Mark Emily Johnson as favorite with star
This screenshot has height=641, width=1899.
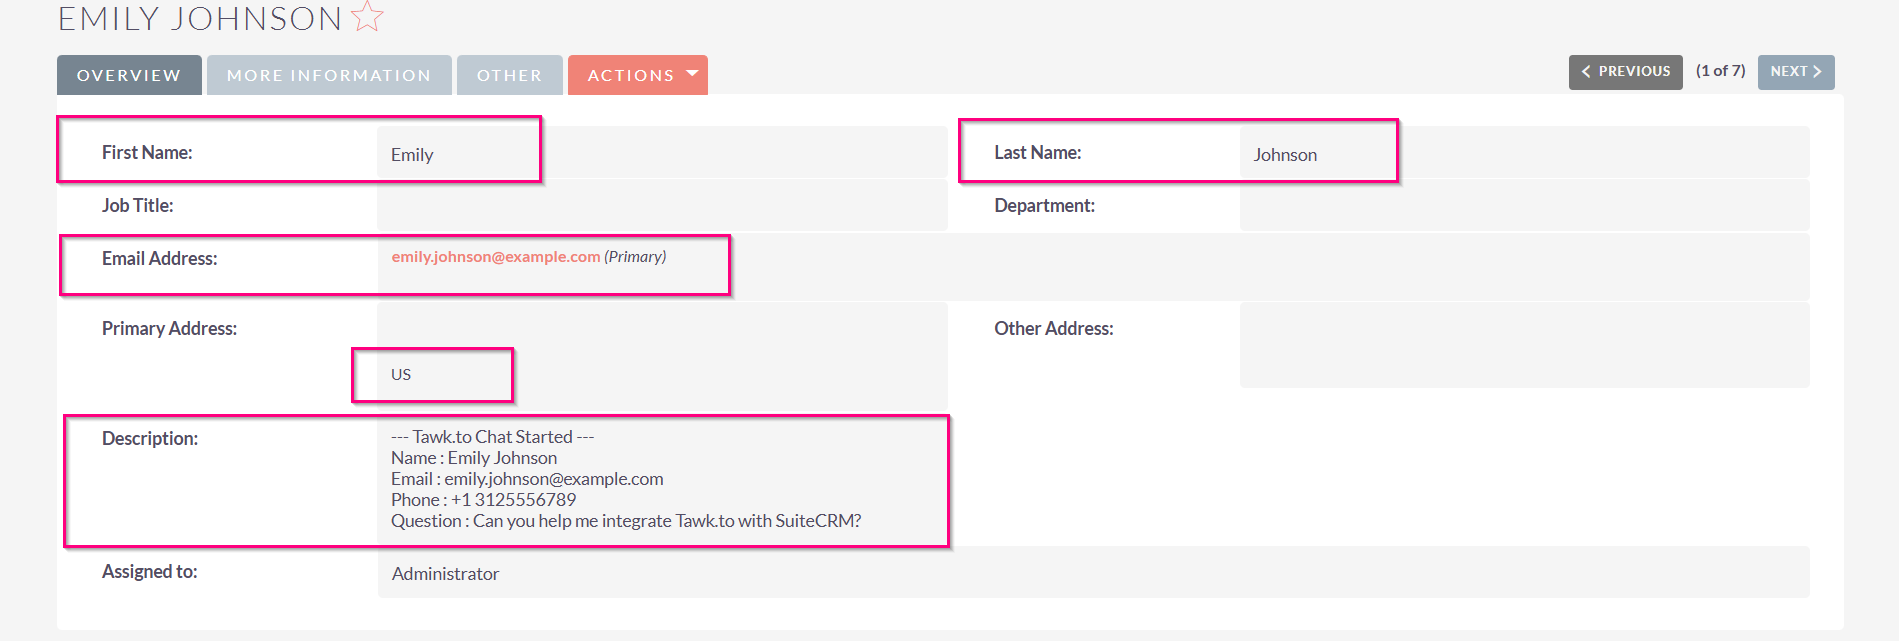368,17
